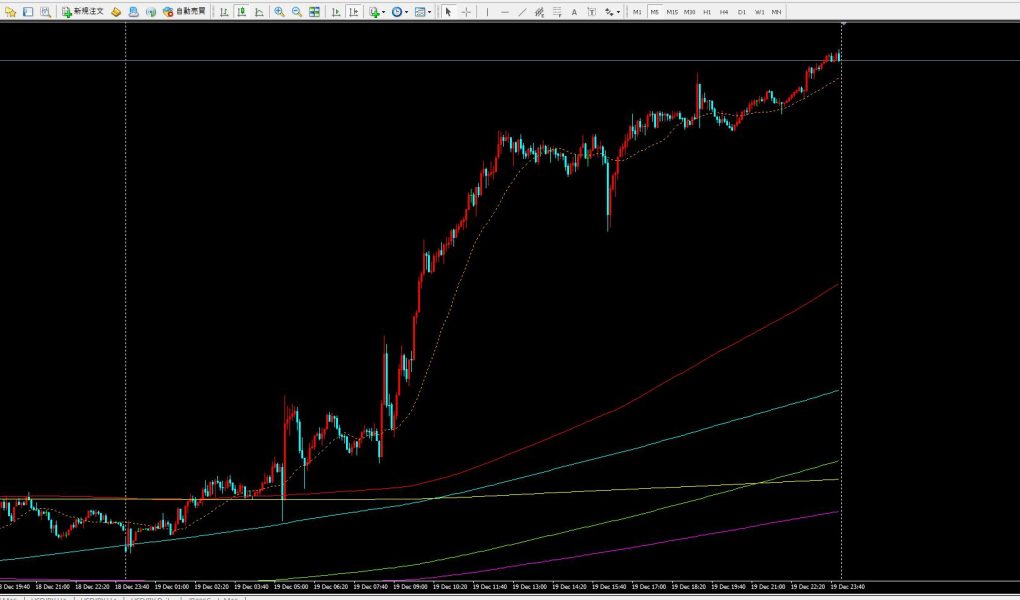1020x600 pixels.
Task: Pick the horizontal line drawing tool
Action: click(504, 12)
